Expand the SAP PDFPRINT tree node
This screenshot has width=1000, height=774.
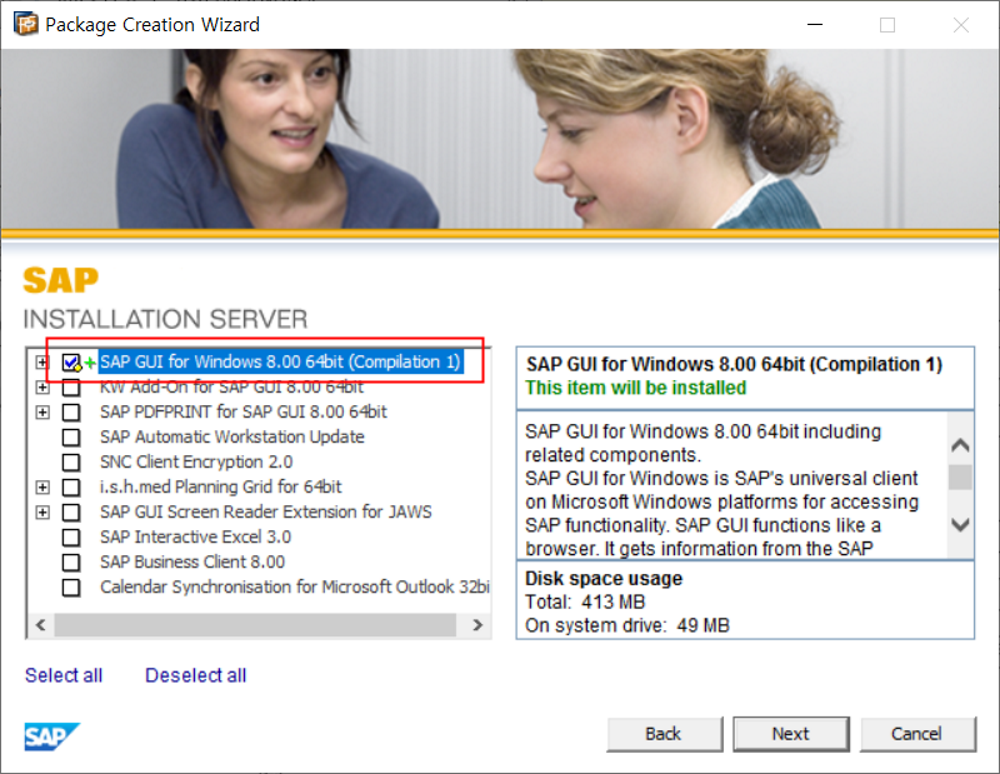click(x=42, y=412)
